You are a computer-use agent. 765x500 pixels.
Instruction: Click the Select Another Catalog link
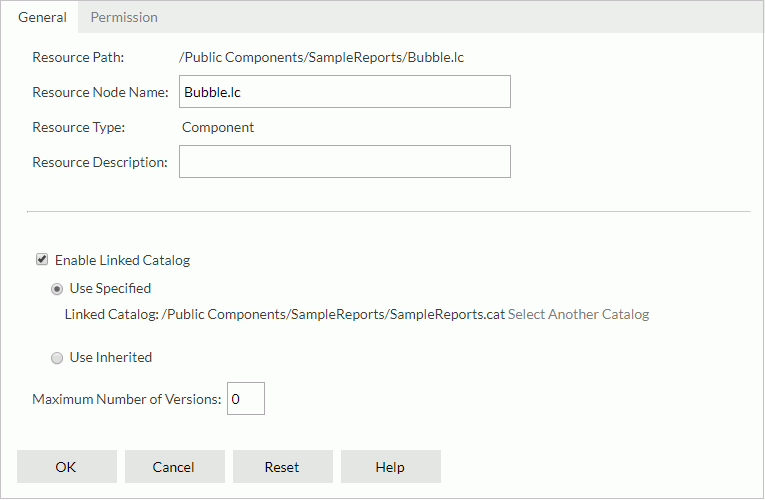pyautogui.click(x=578, y=314)
